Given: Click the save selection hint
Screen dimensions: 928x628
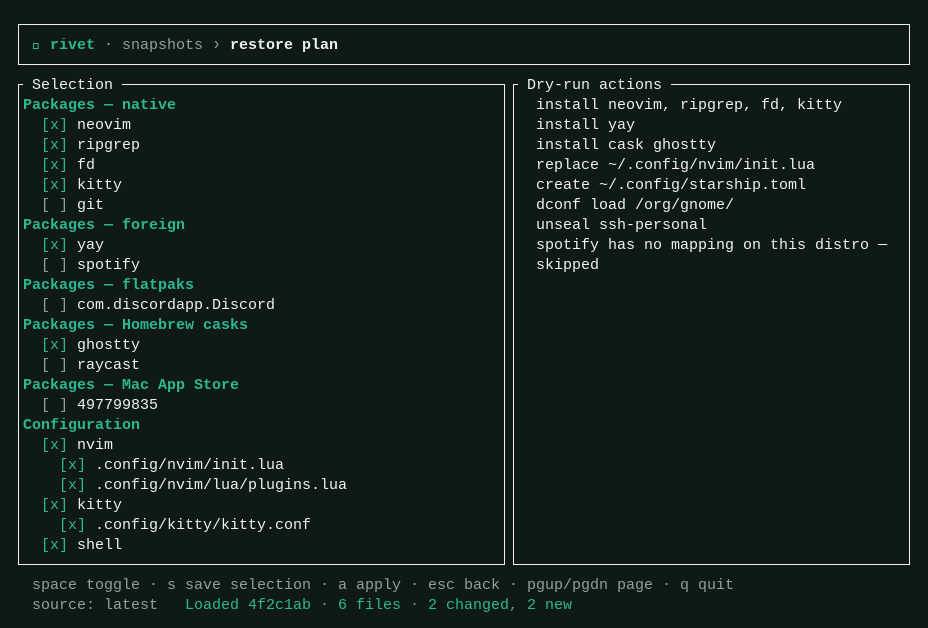Looking at the screenshot, I should [x=239, y=585].
